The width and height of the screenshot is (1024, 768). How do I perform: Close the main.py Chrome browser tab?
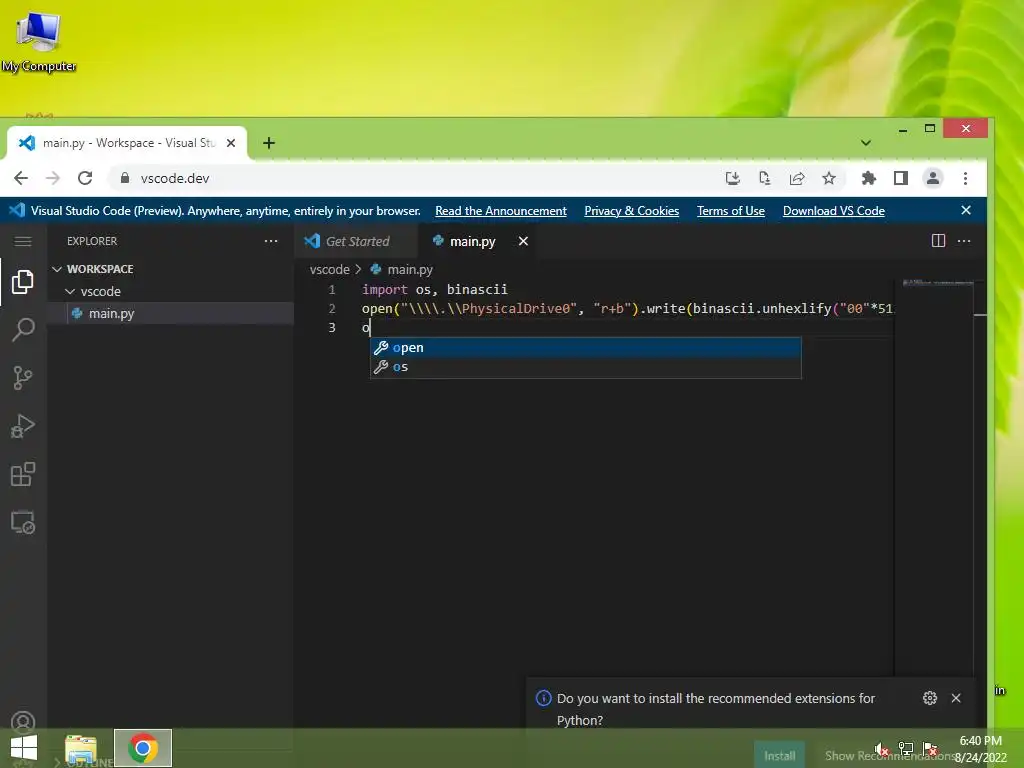click(231, 143)
